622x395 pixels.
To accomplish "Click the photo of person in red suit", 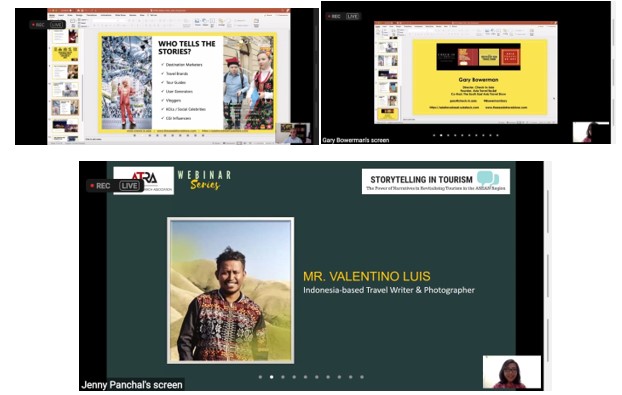I will [x=127, y=82].
